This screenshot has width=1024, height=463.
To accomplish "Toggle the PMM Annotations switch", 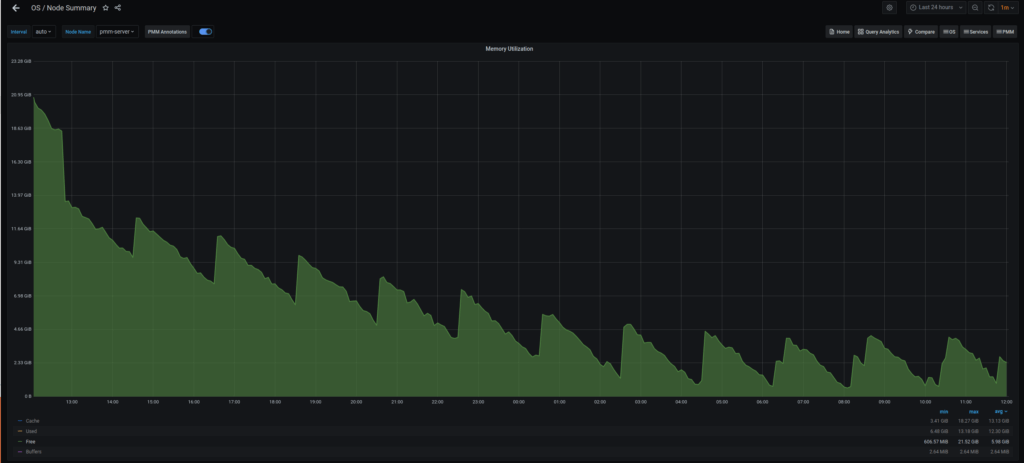I will point(205,31).
